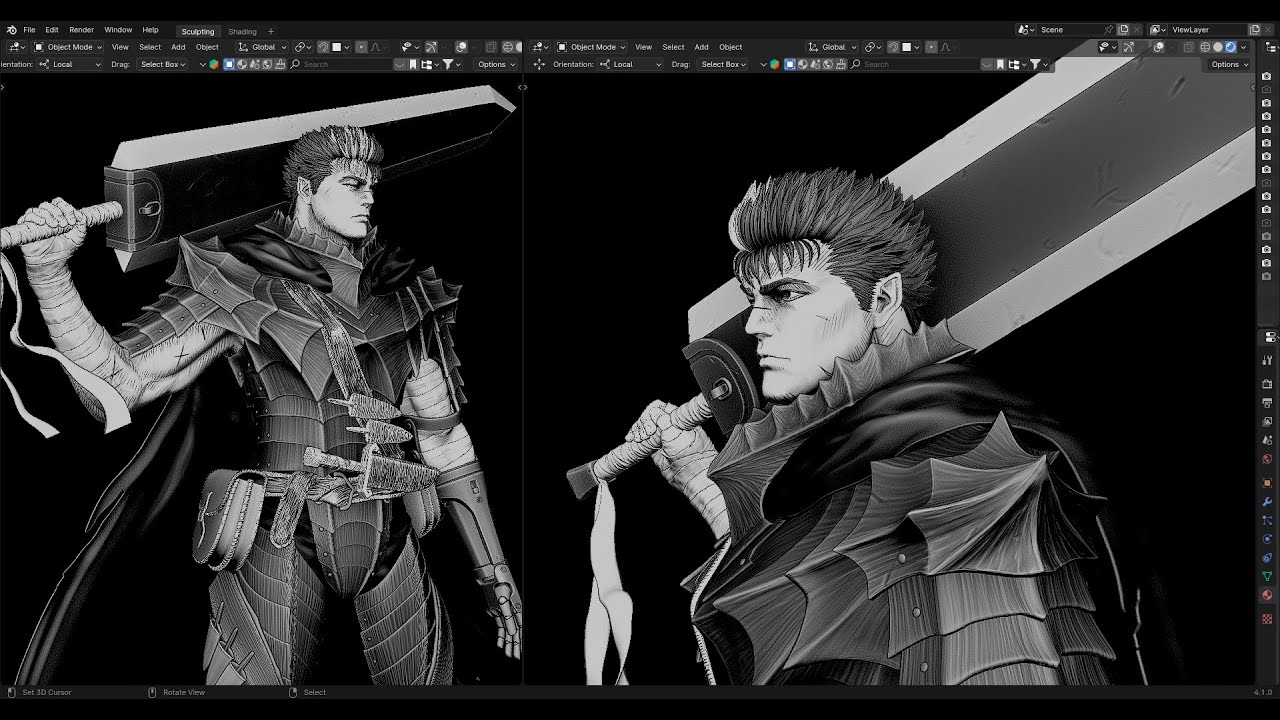Screen dimensions: 1280x720
Task: Open Local orientation dropdown in left viewport
Action: [x=70, y=64]
